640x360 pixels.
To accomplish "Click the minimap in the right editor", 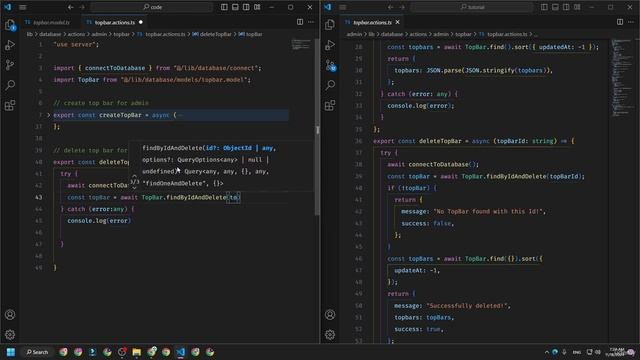I will tap(622, 78).
